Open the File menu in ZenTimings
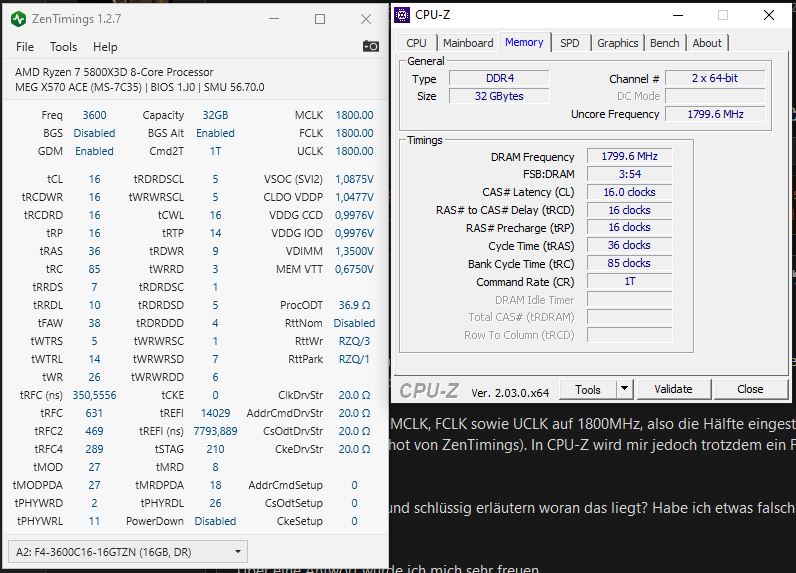 25,47
